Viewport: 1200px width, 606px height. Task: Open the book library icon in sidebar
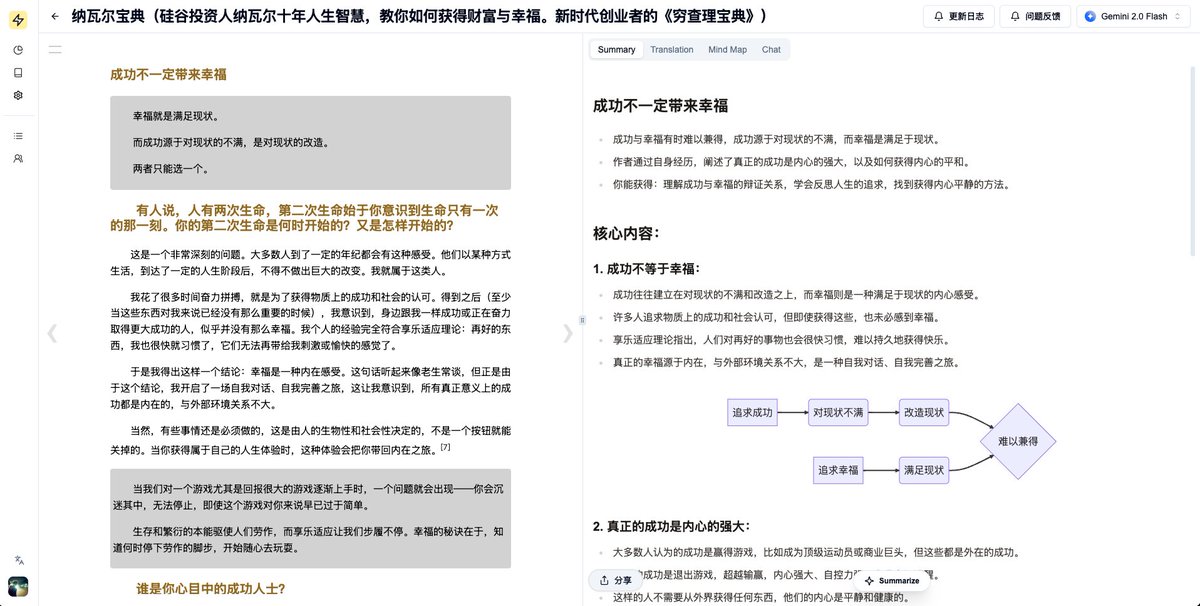pyautogui.click(x=18, y=73)
